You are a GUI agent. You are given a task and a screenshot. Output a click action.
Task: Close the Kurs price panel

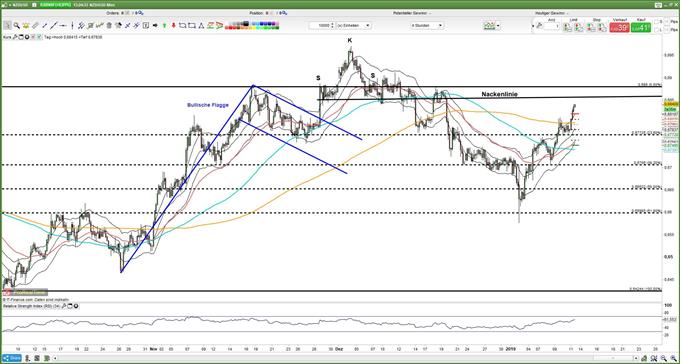tap(27, 37)
